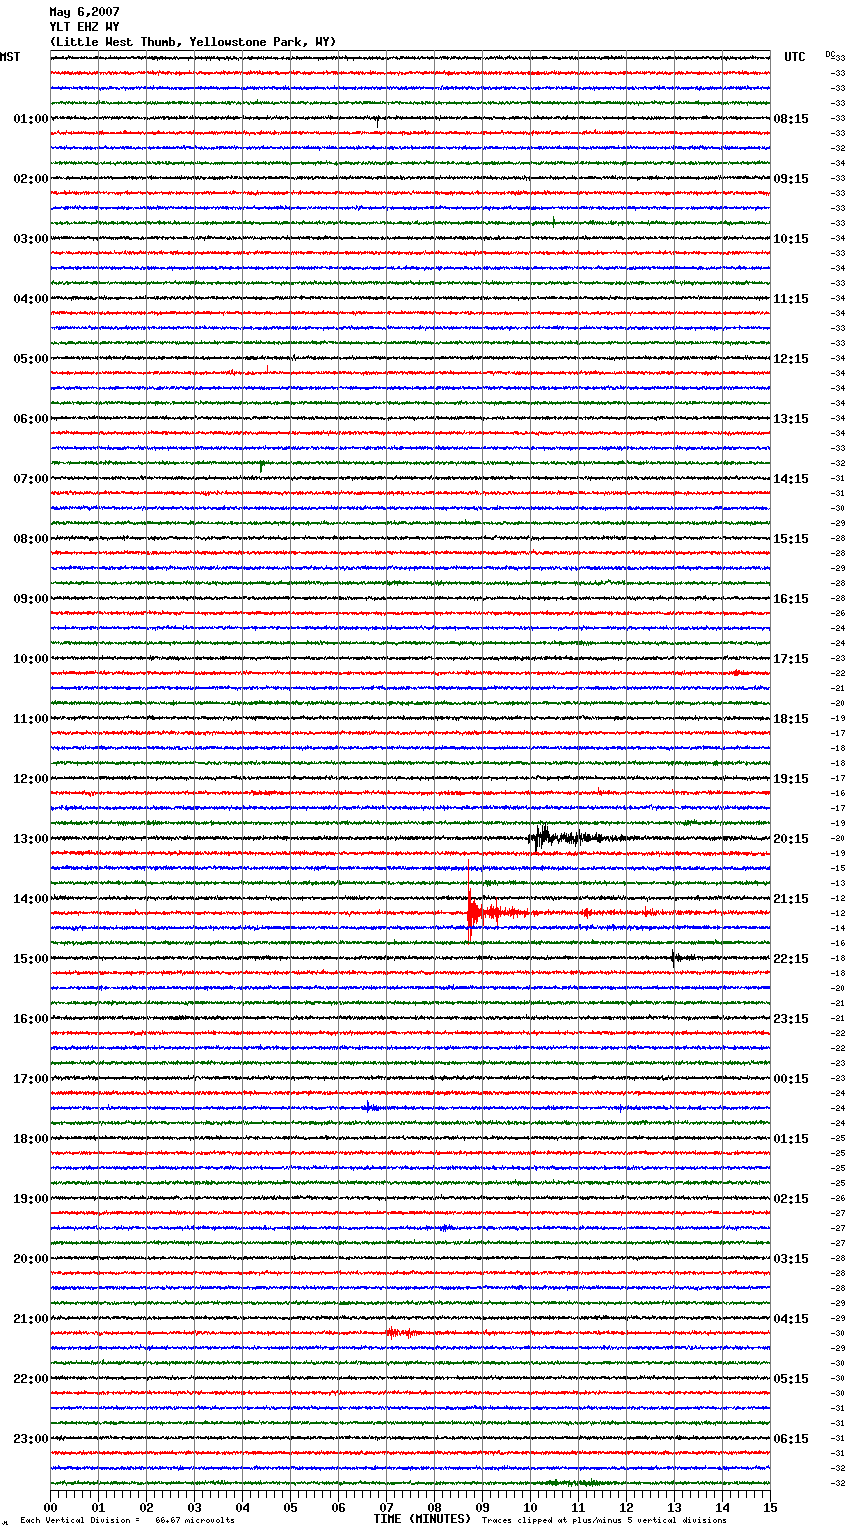This screenshot has height=1534, width=850.
Task: Click the "12:15" UTC time label
Action: coord(791,359)
